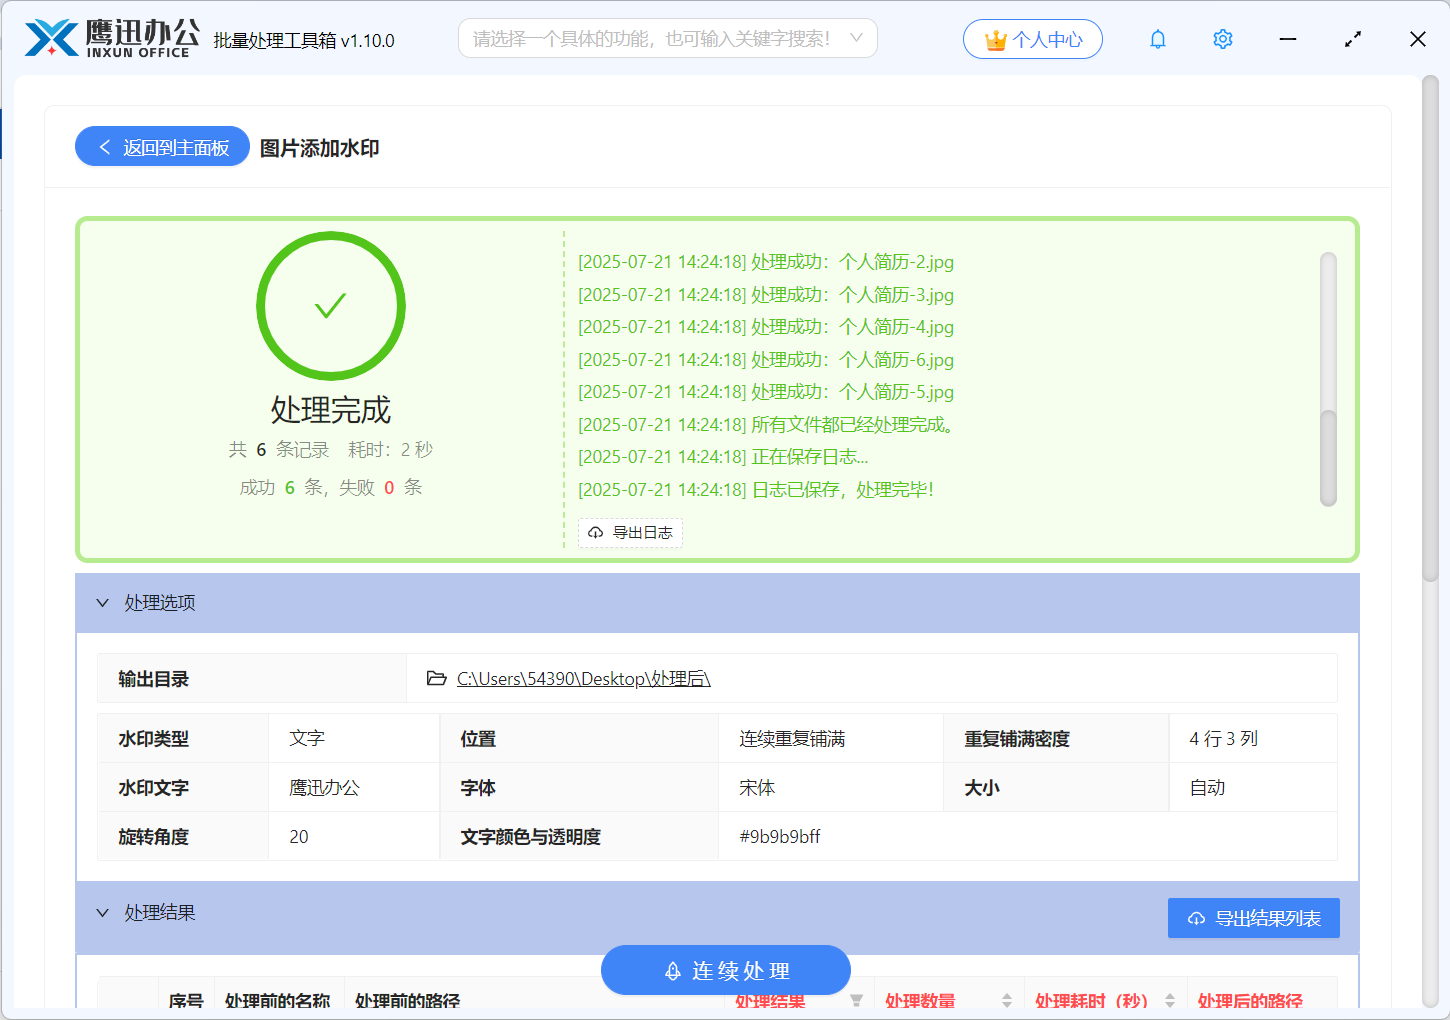Viewport: 1450px width, 1020px height.
Task: Click the 连续处理 button
Action: click(726, 970)
